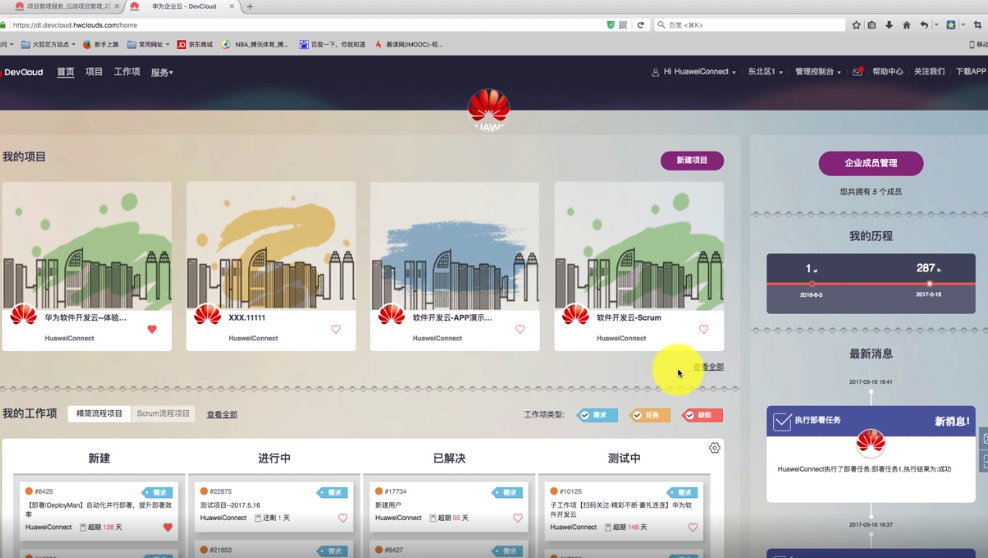Screen dimensions: 988x558
Task: Toggle favorite heart on 软件开发云-APP演示 project
Action: coord(520,329)
